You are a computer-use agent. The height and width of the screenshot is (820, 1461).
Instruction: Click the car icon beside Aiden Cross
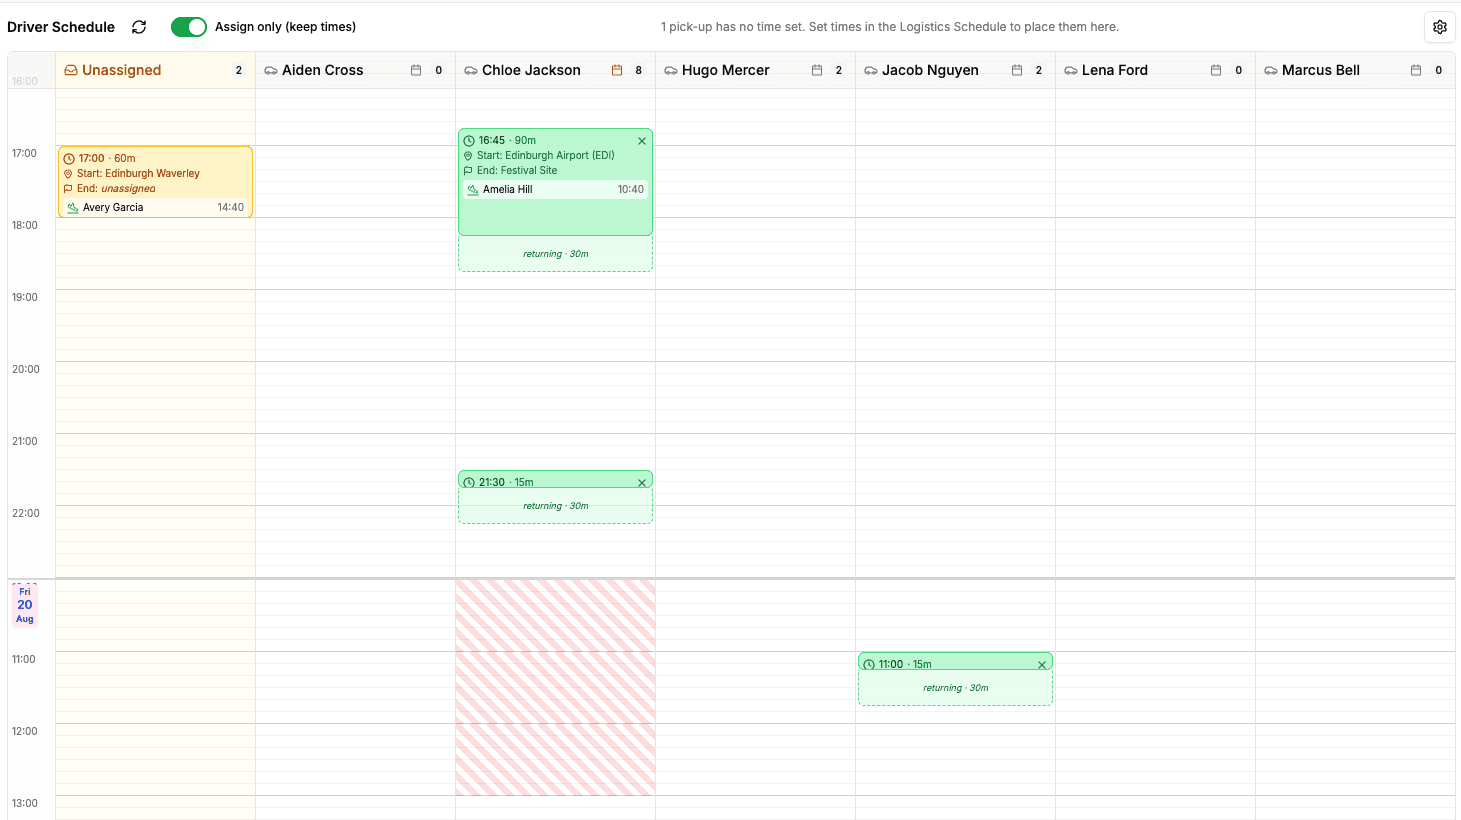271,71
